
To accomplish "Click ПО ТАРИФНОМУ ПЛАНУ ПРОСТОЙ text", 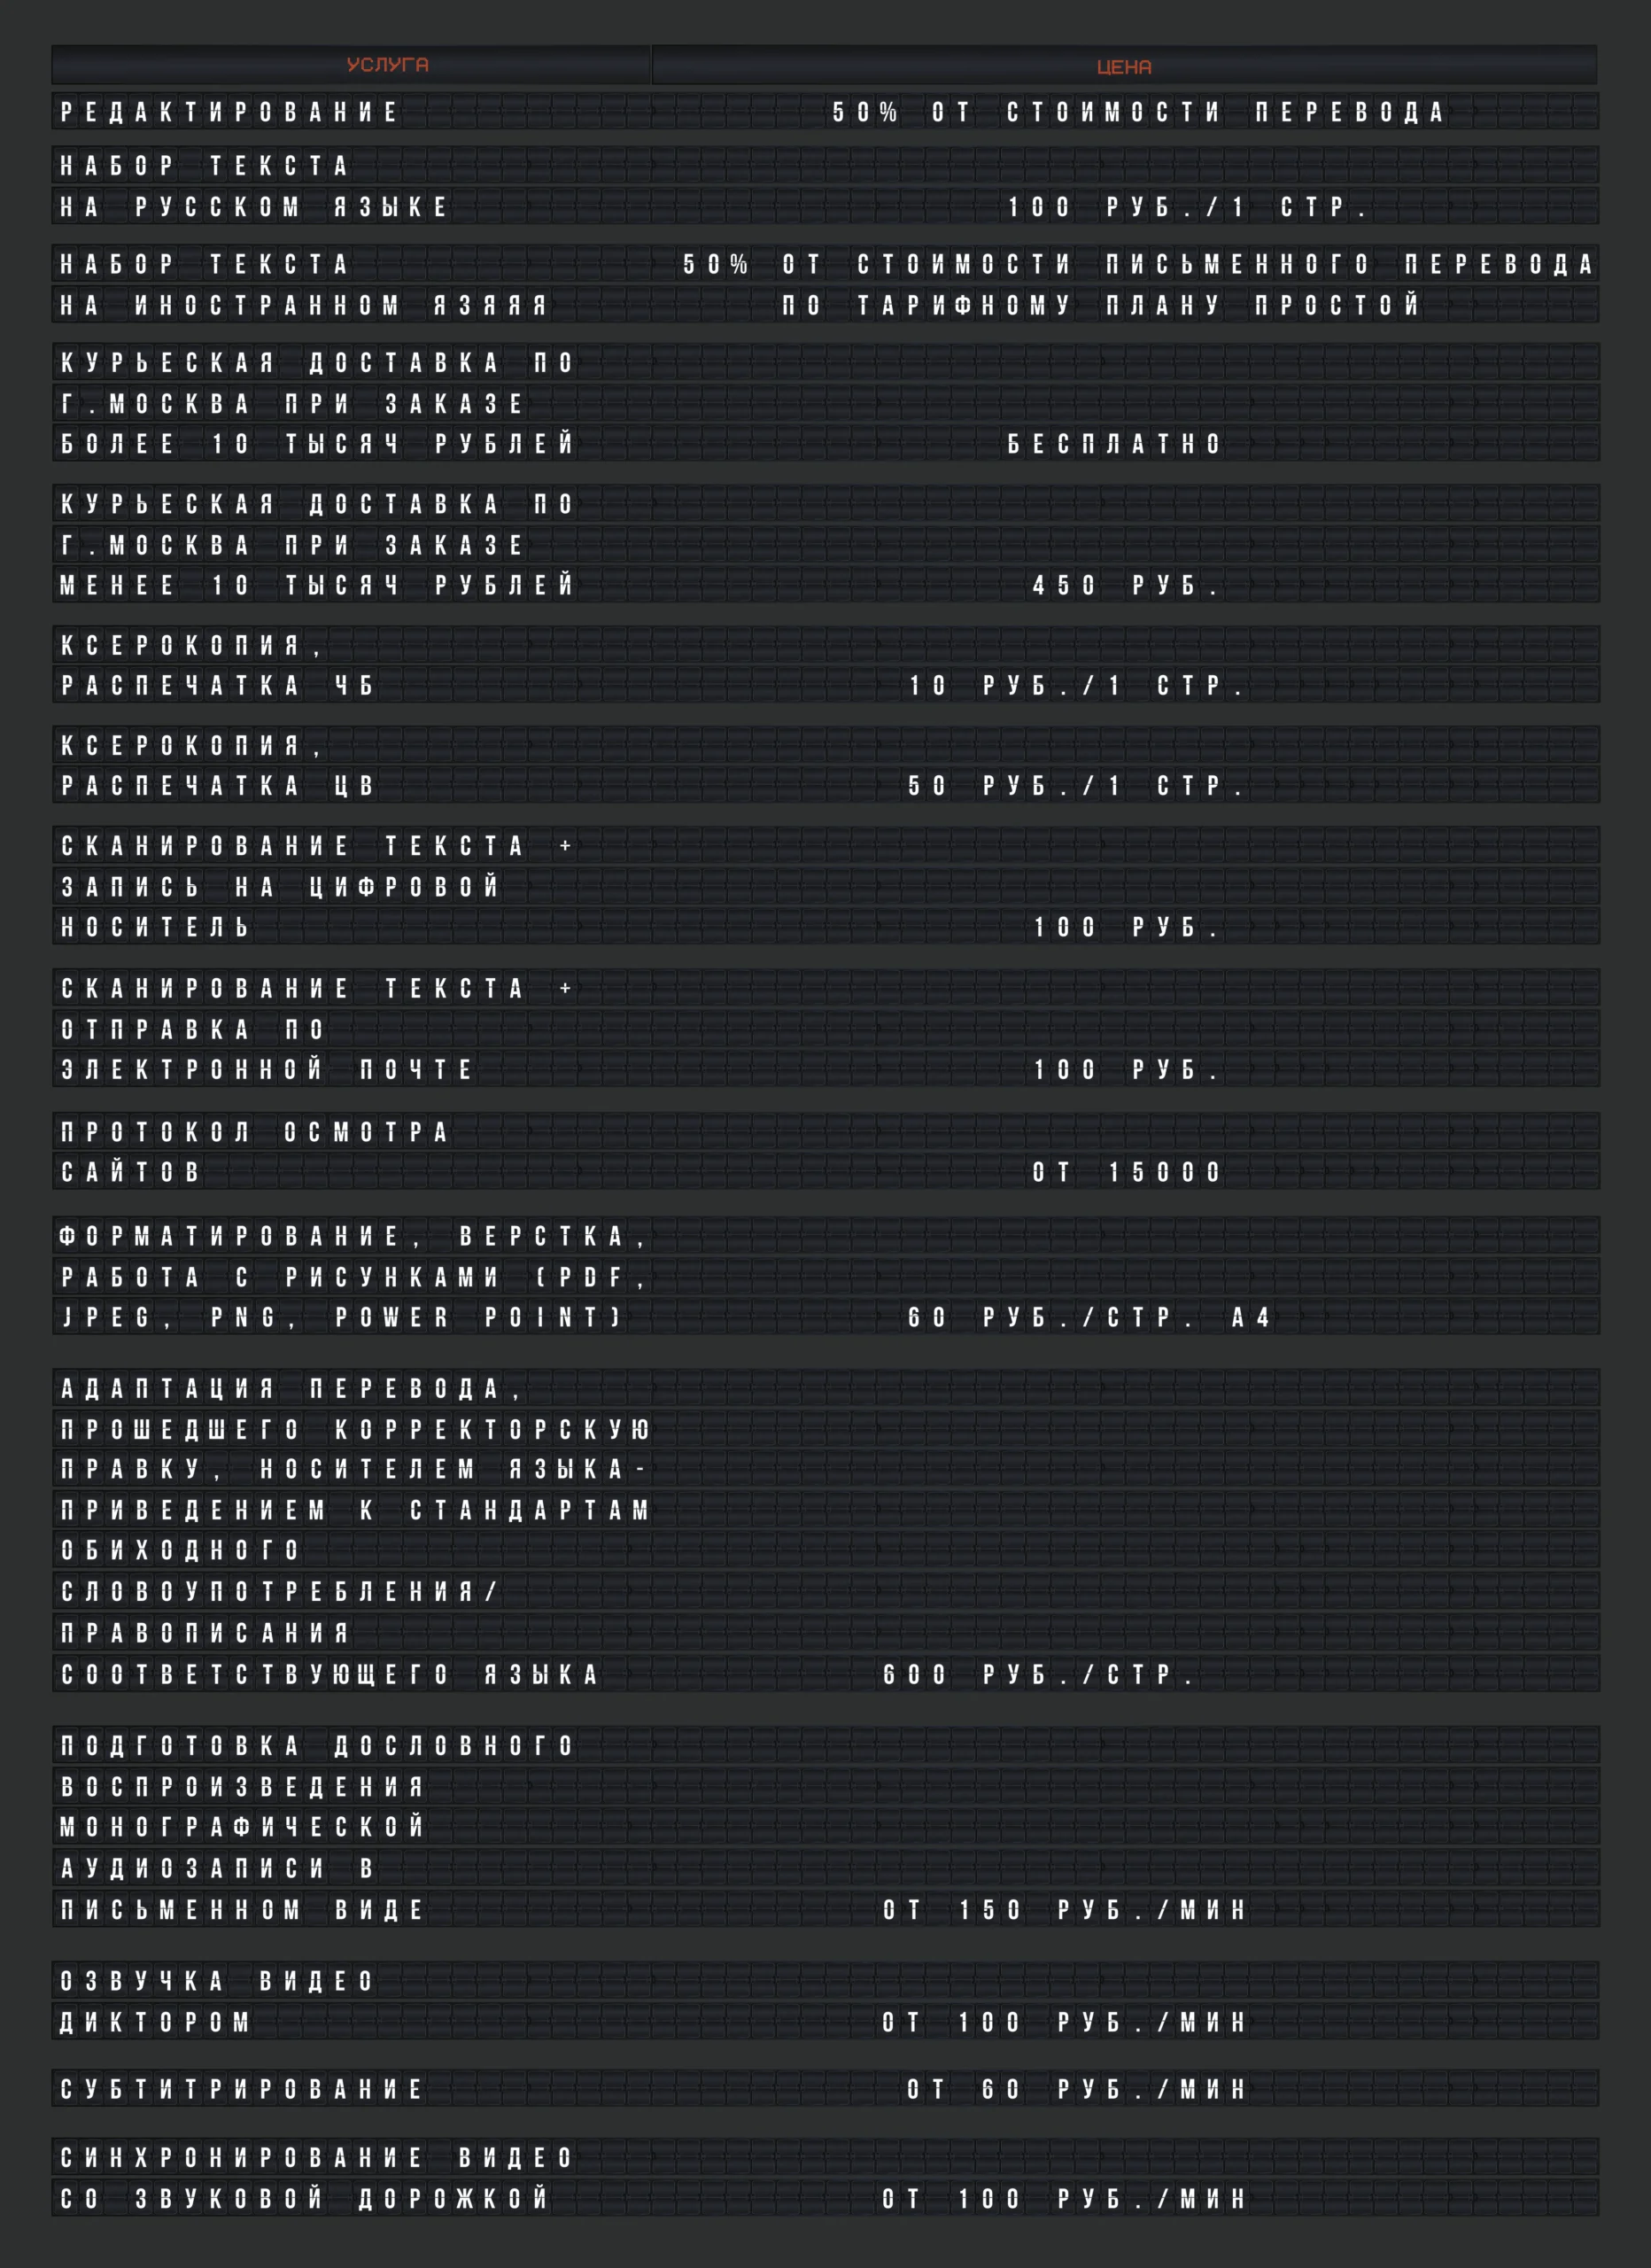I will pos(1100,305).
